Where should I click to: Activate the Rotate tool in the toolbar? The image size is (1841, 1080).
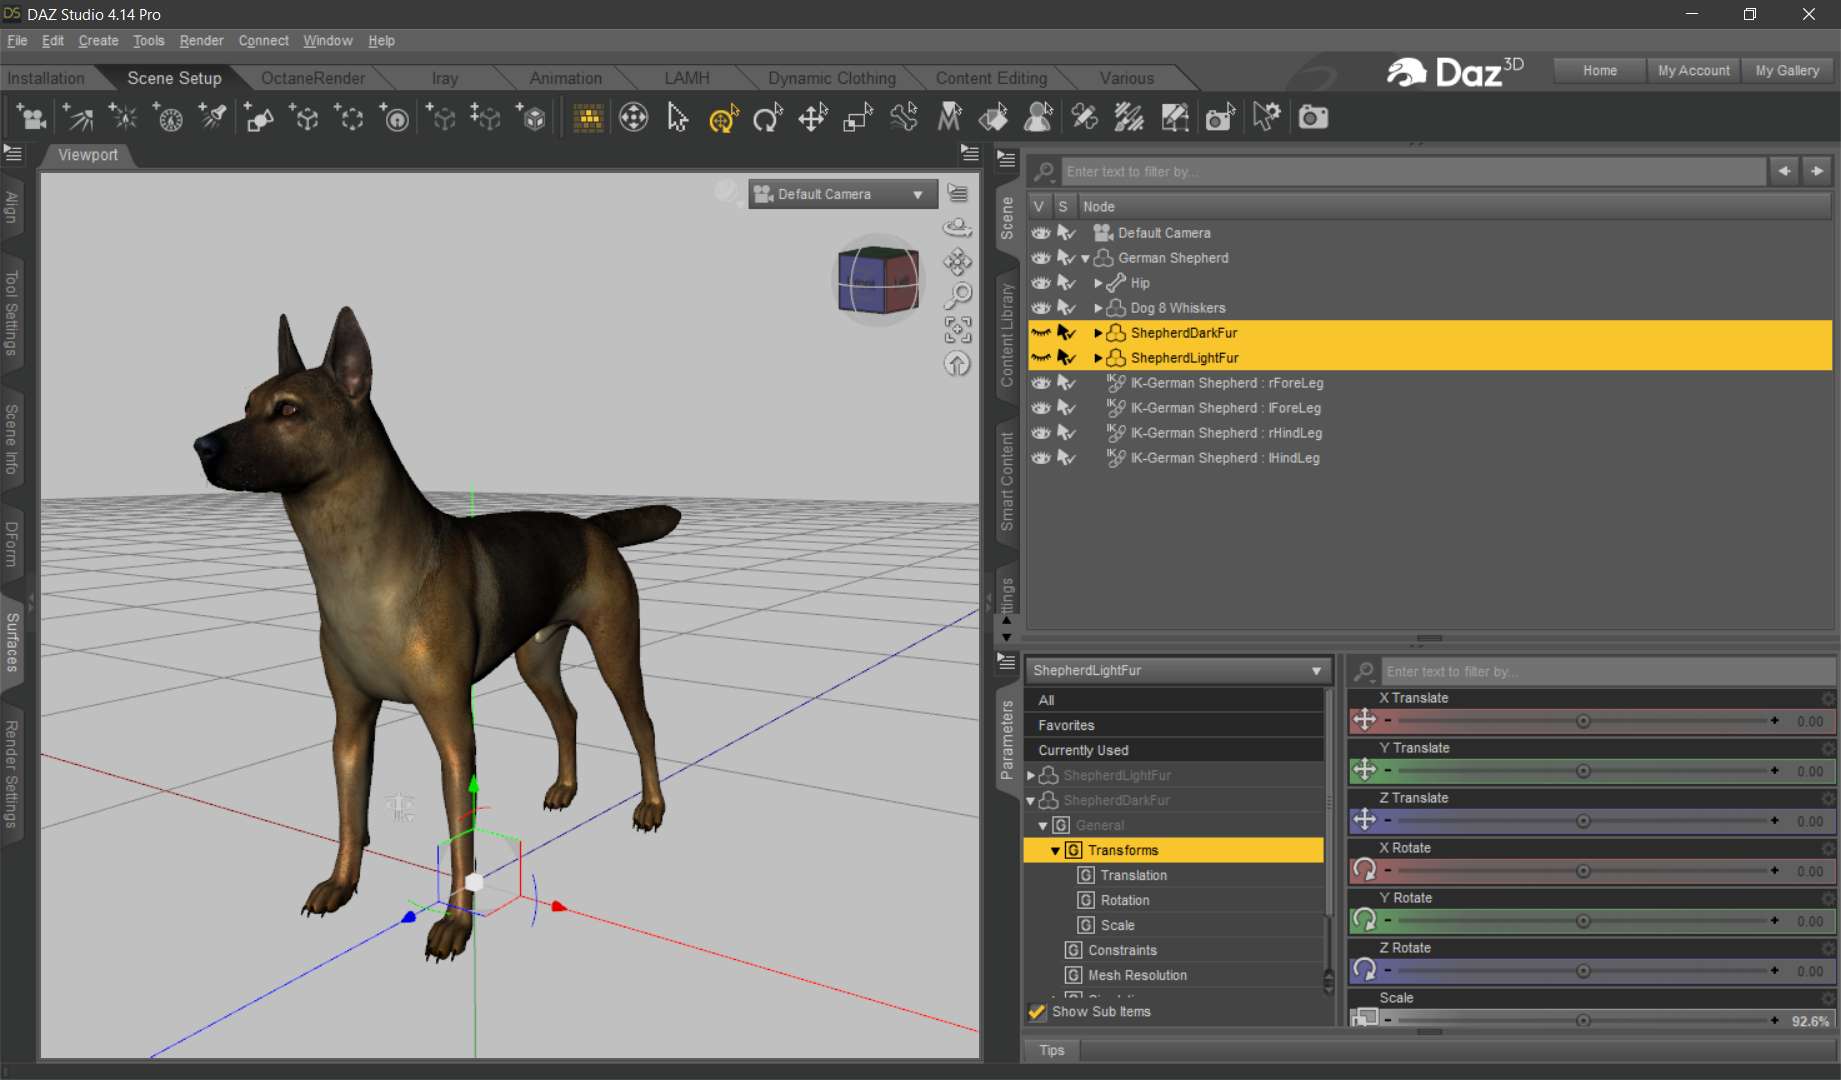(x=768, y=118)
